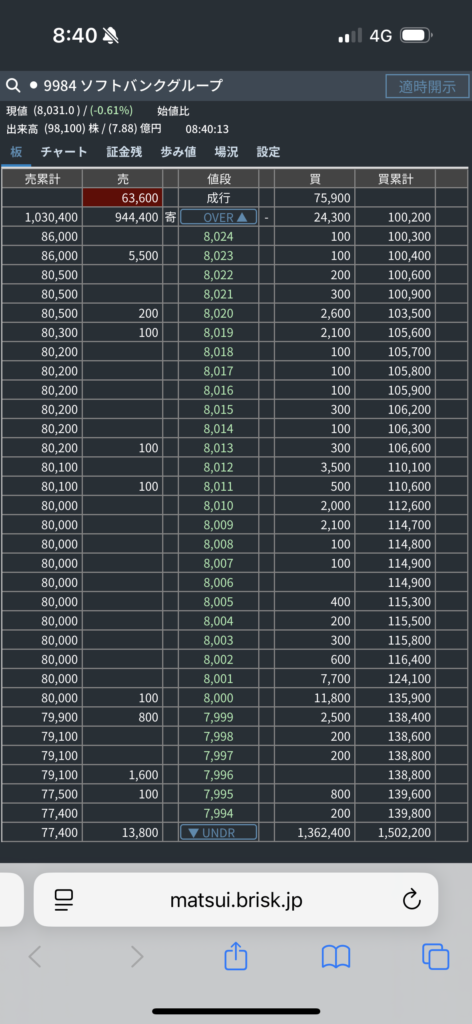Select the 8,000 price row
The image size is (472, 1024).
click(218, 698)
